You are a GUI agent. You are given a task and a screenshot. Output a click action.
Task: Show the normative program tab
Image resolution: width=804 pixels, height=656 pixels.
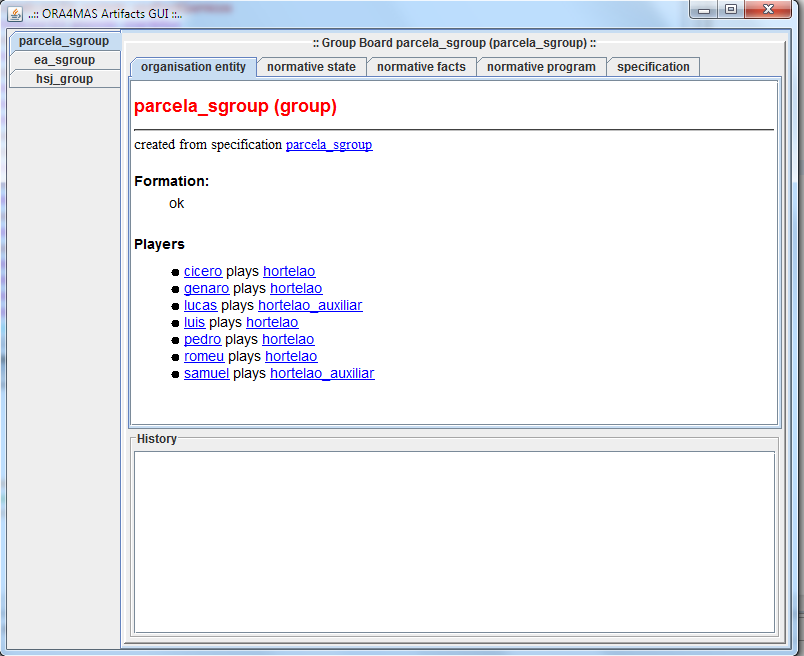coord(541,67)
